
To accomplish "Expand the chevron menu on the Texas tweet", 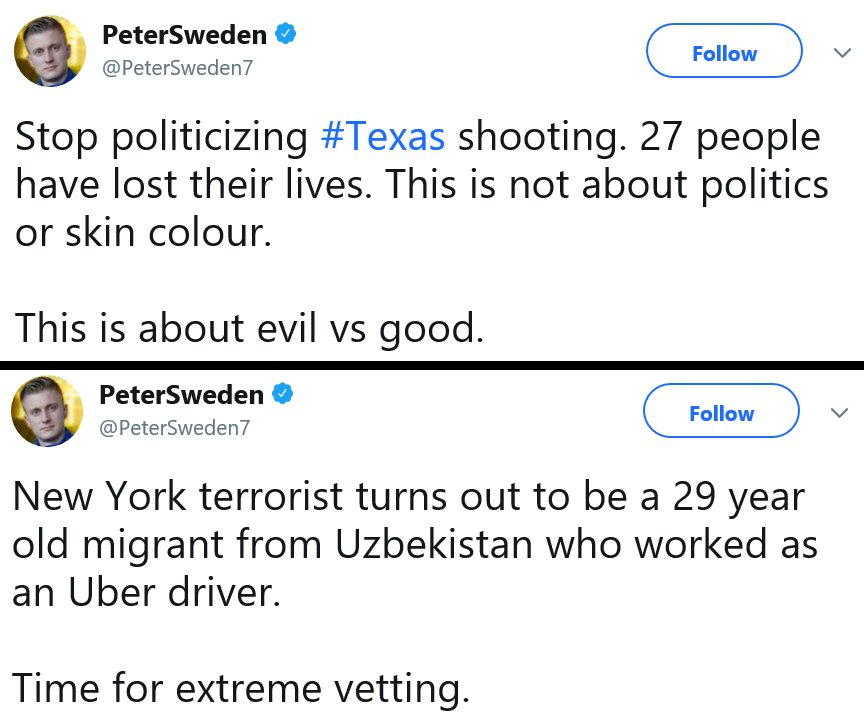I will [x=840, y=53].
